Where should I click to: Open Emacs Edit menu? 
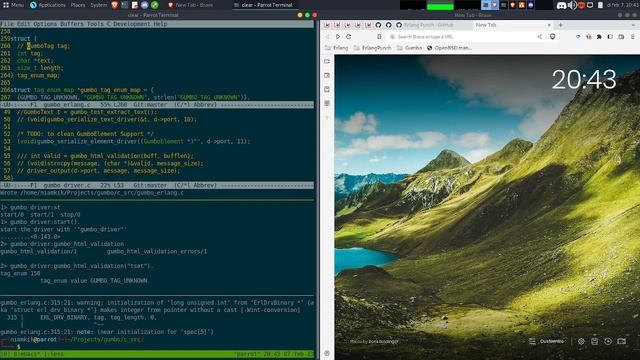click(x=23, y=24)
